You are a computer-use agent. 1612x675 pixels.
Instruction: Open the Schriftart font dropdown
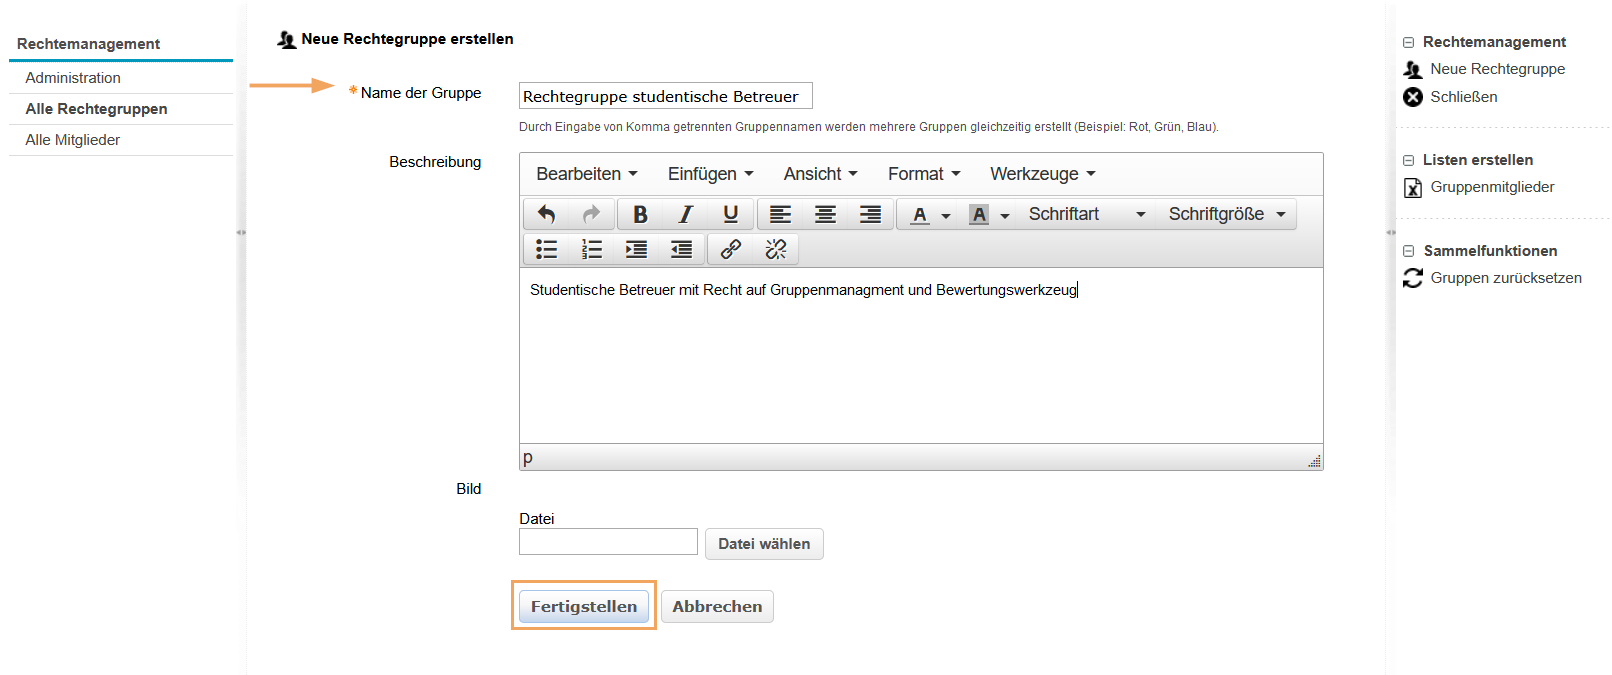coord(1086,214)
